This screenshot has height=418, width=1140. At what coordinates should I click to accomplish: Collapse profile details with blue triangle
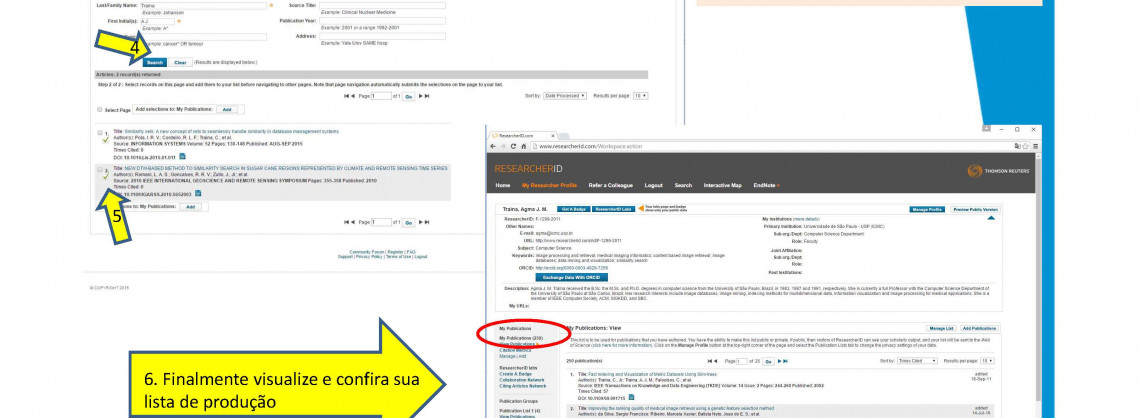(991, 218)
